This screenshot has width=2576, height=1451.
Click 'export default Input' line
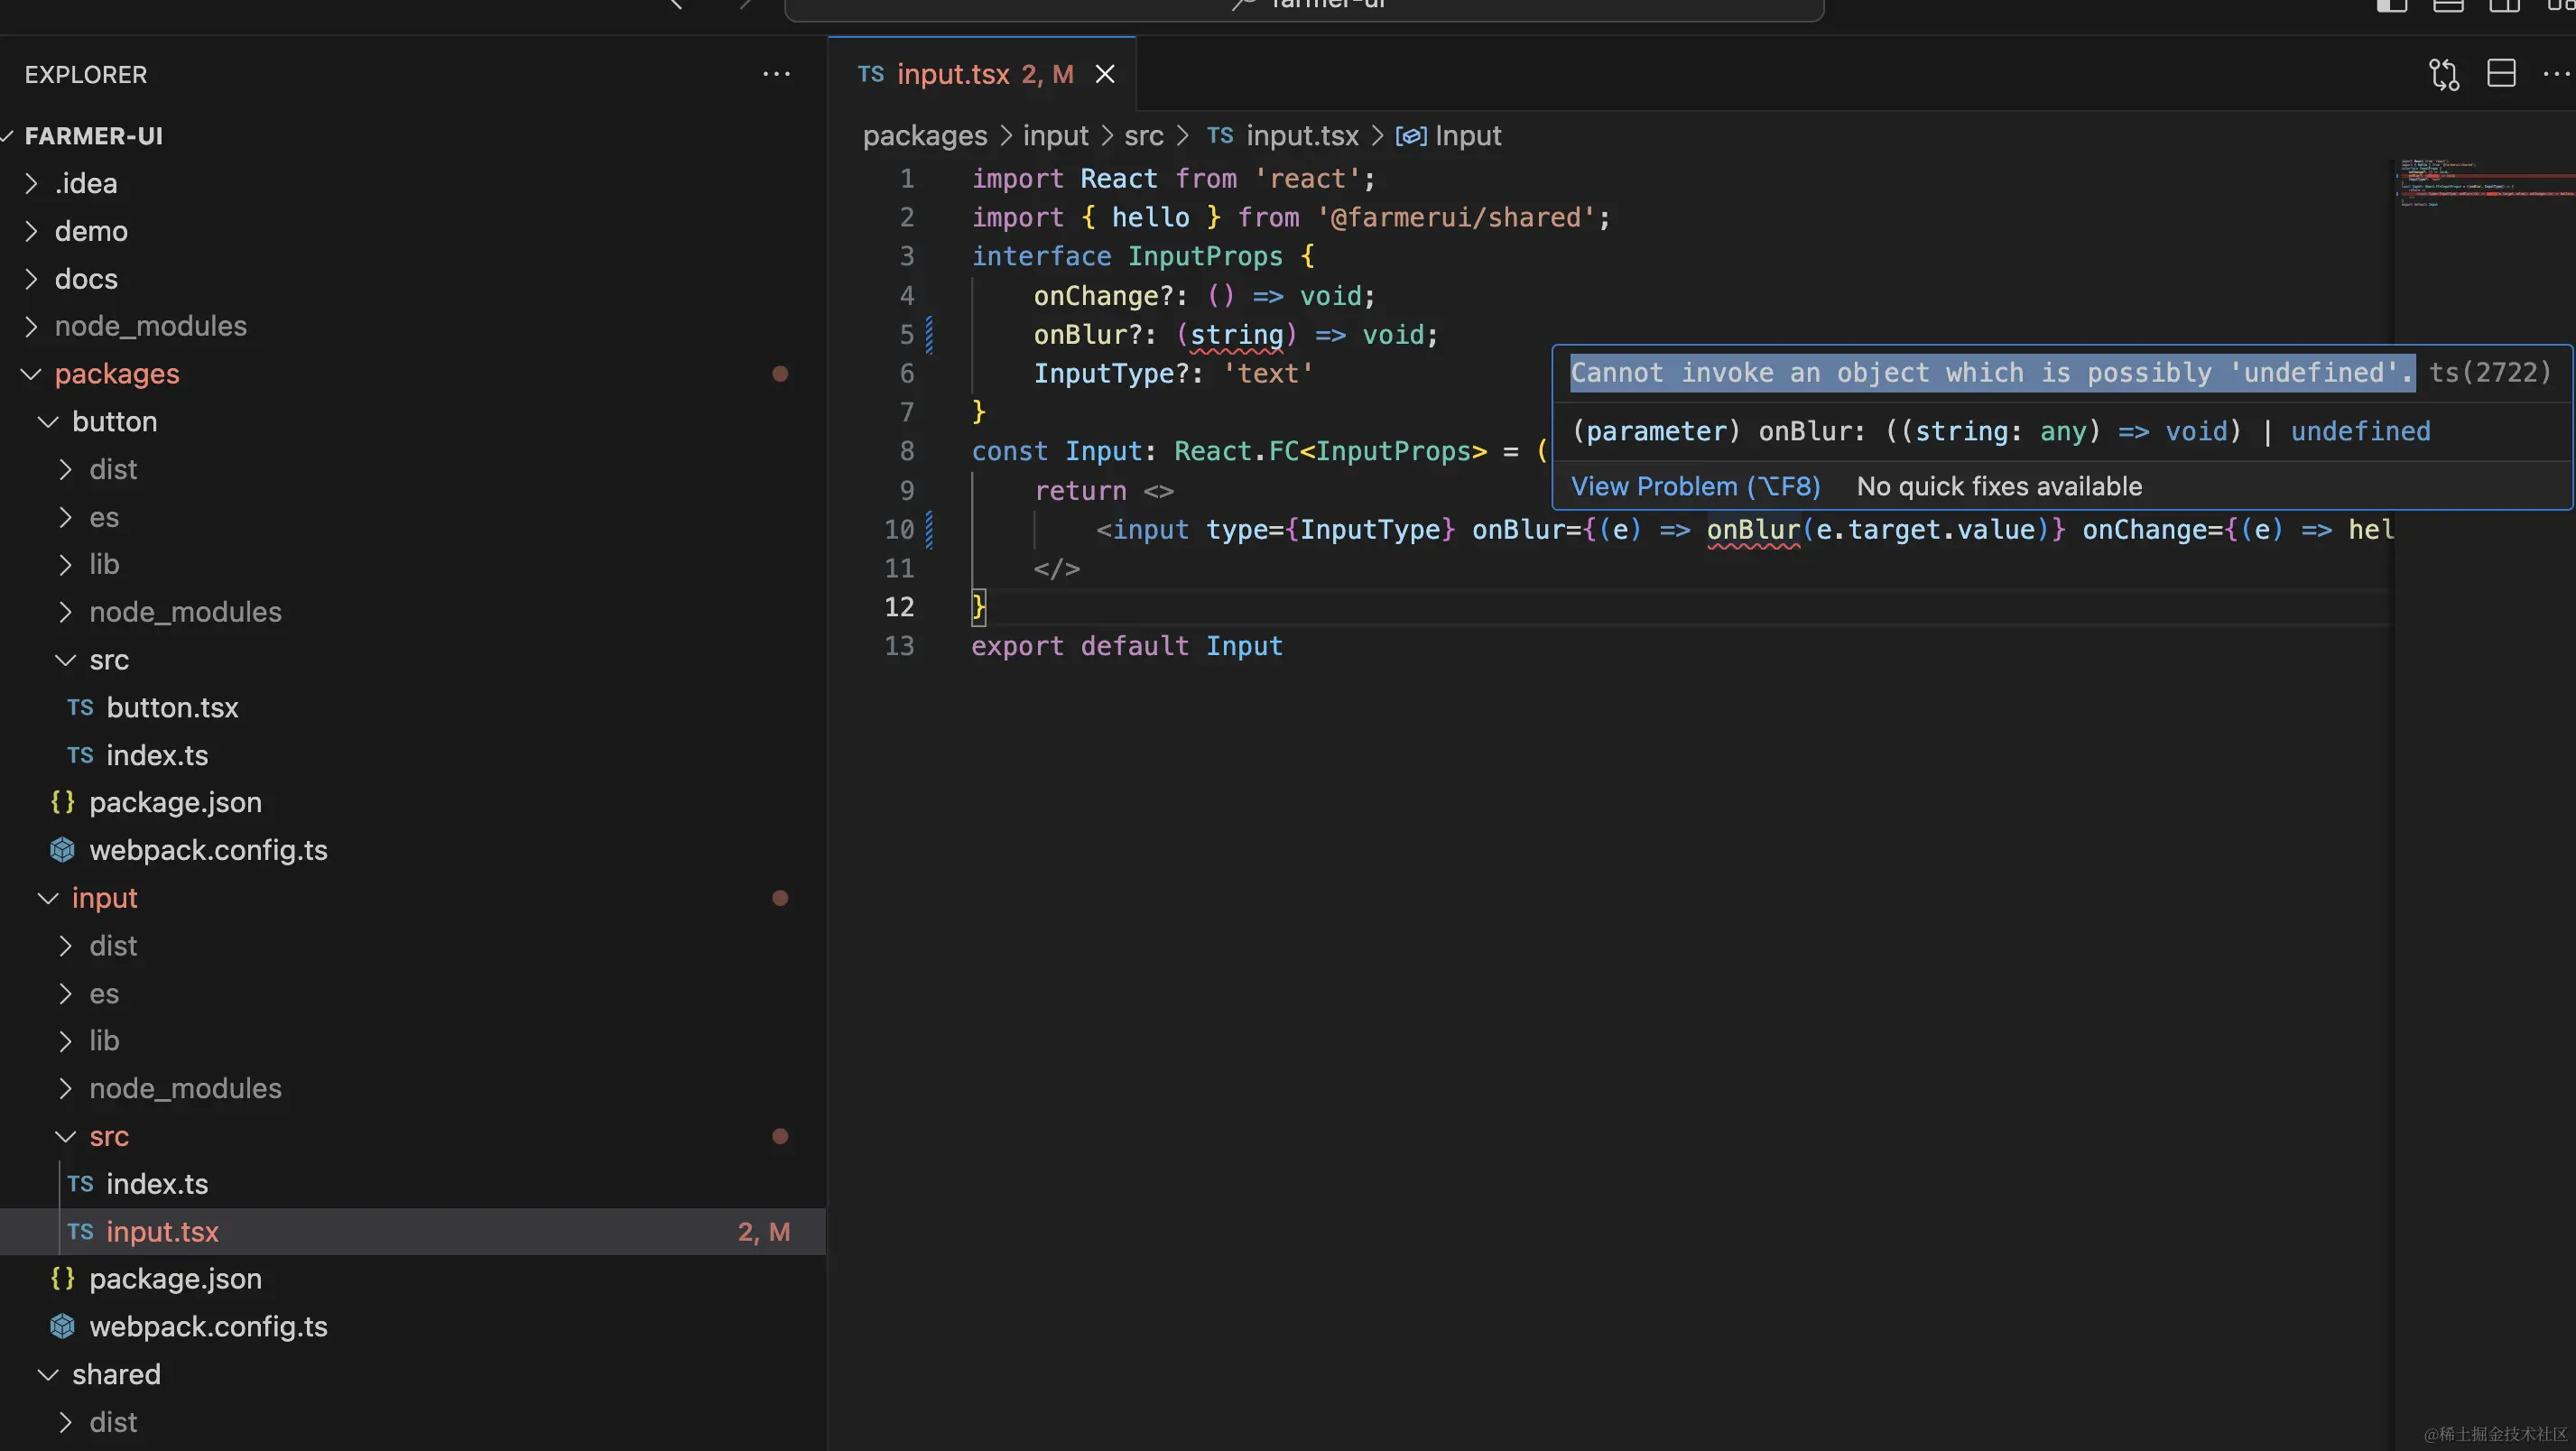pyautogui.click(x=1127, y=646)
